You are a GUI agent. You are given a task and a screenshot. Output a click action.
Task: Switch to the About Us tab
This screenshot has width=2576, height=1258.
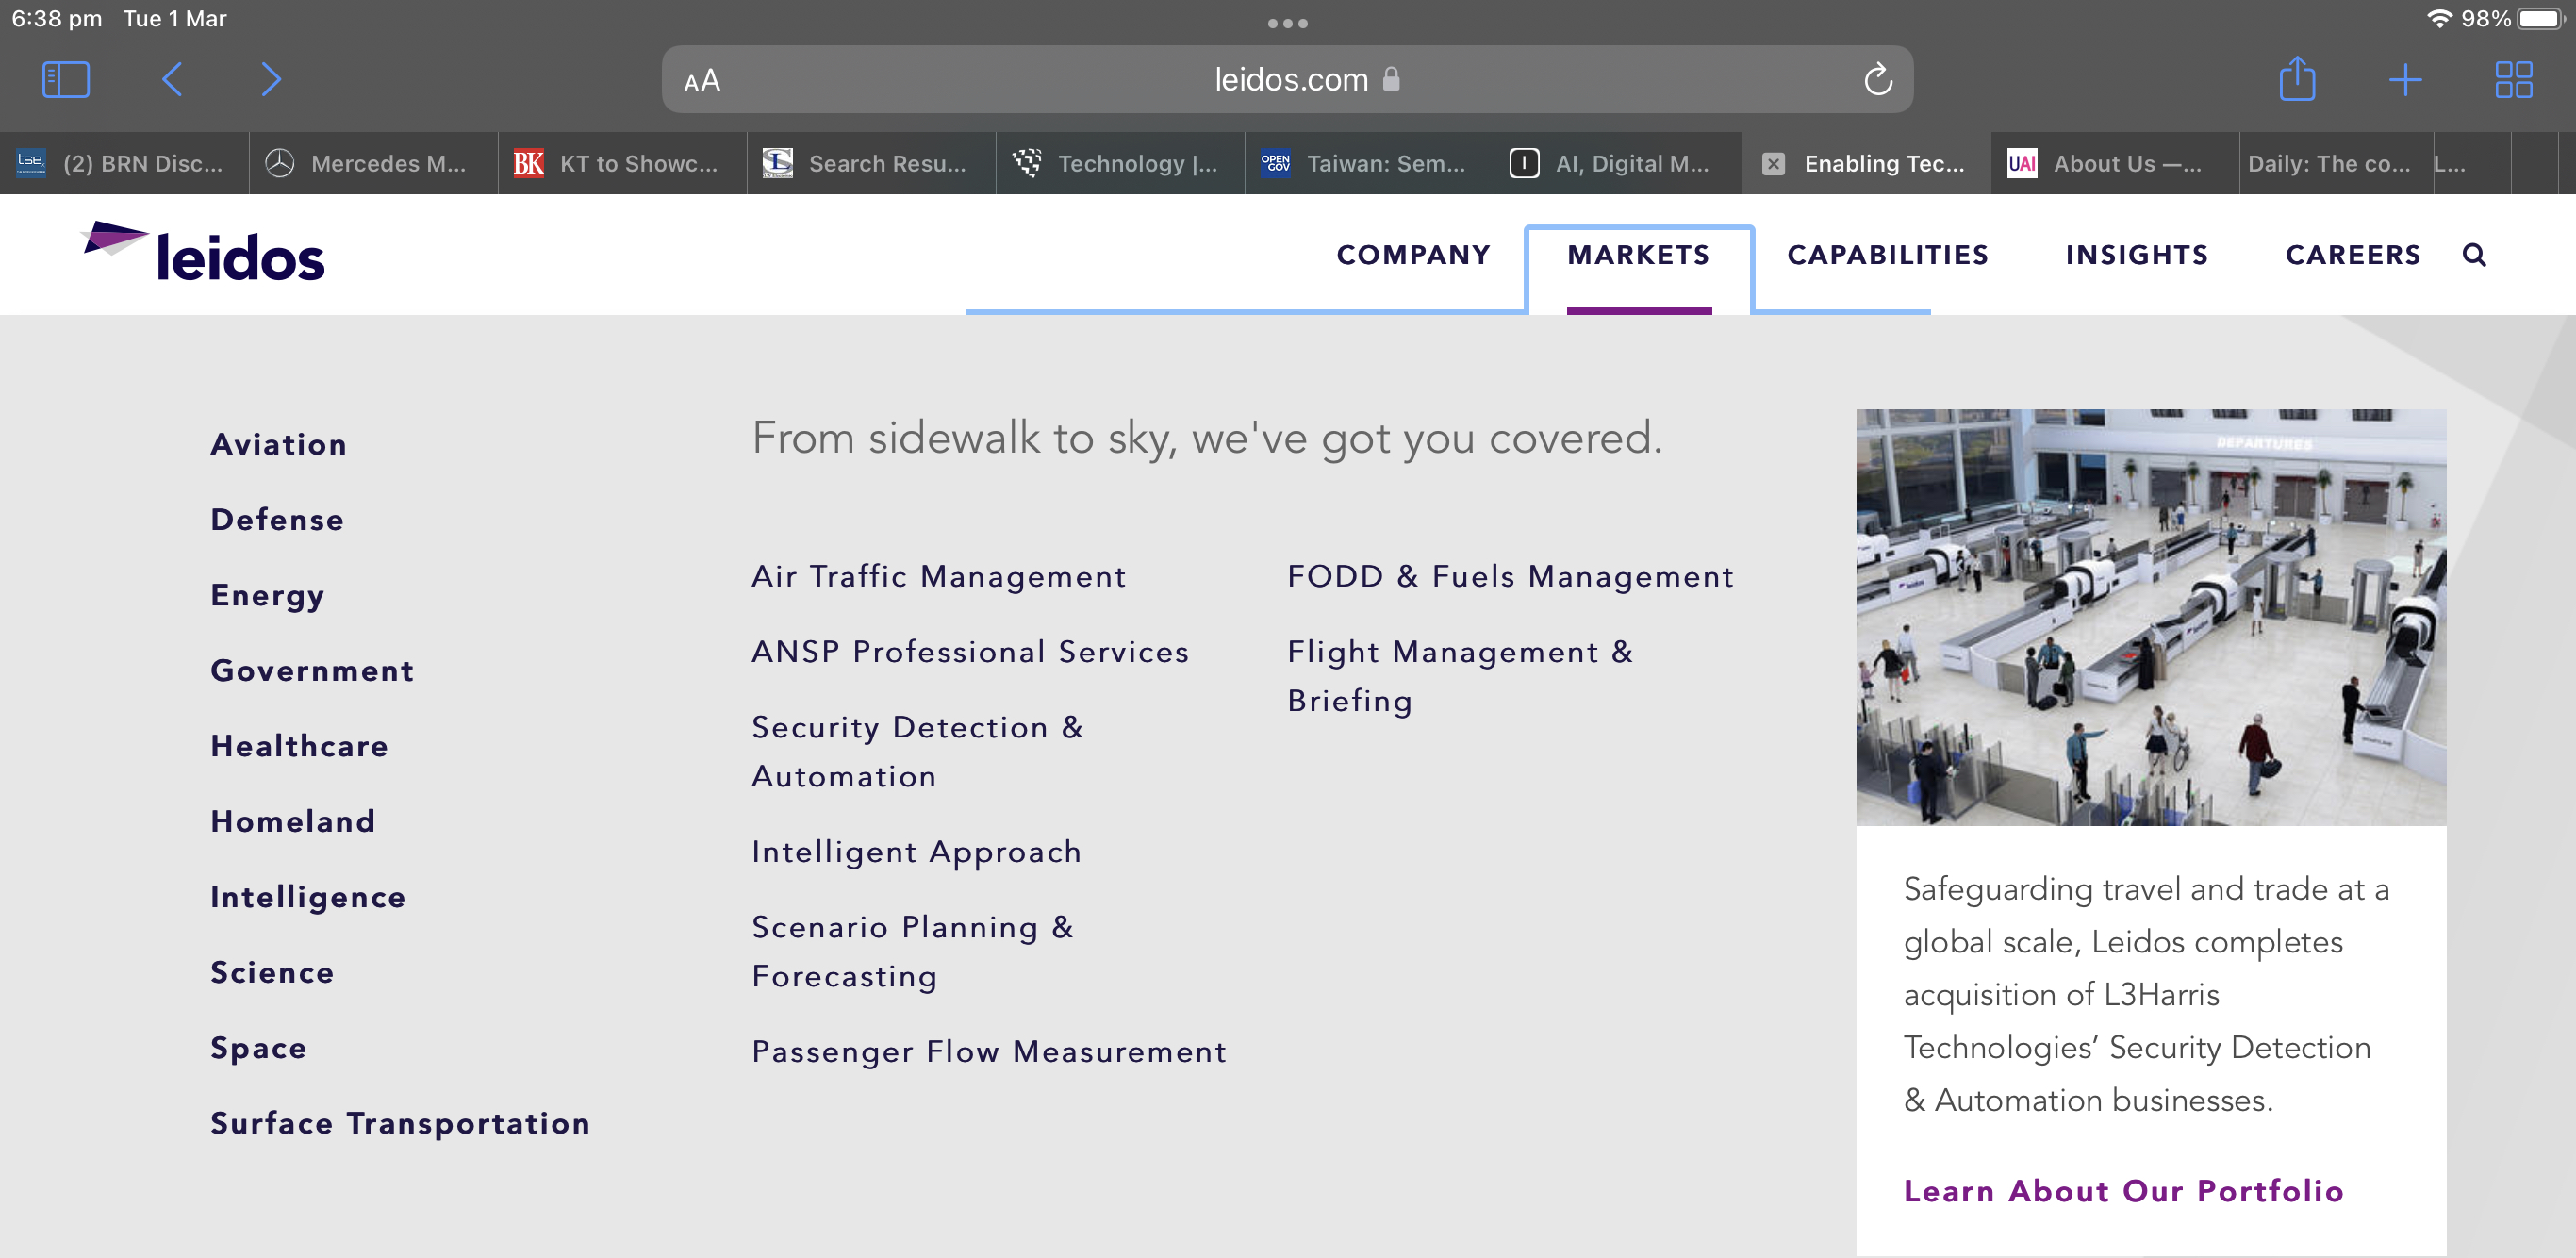pos(2114,163)
